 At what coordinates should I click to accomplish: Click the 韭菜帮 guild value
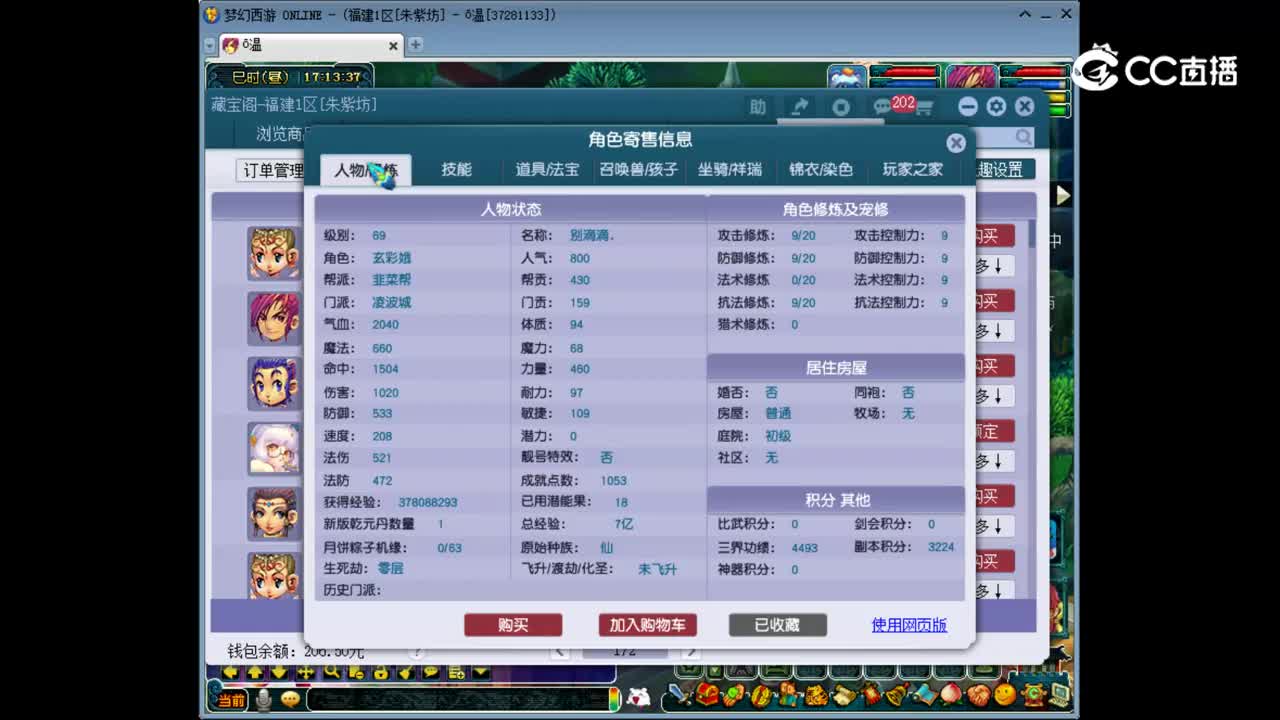(x=391, y=280)
